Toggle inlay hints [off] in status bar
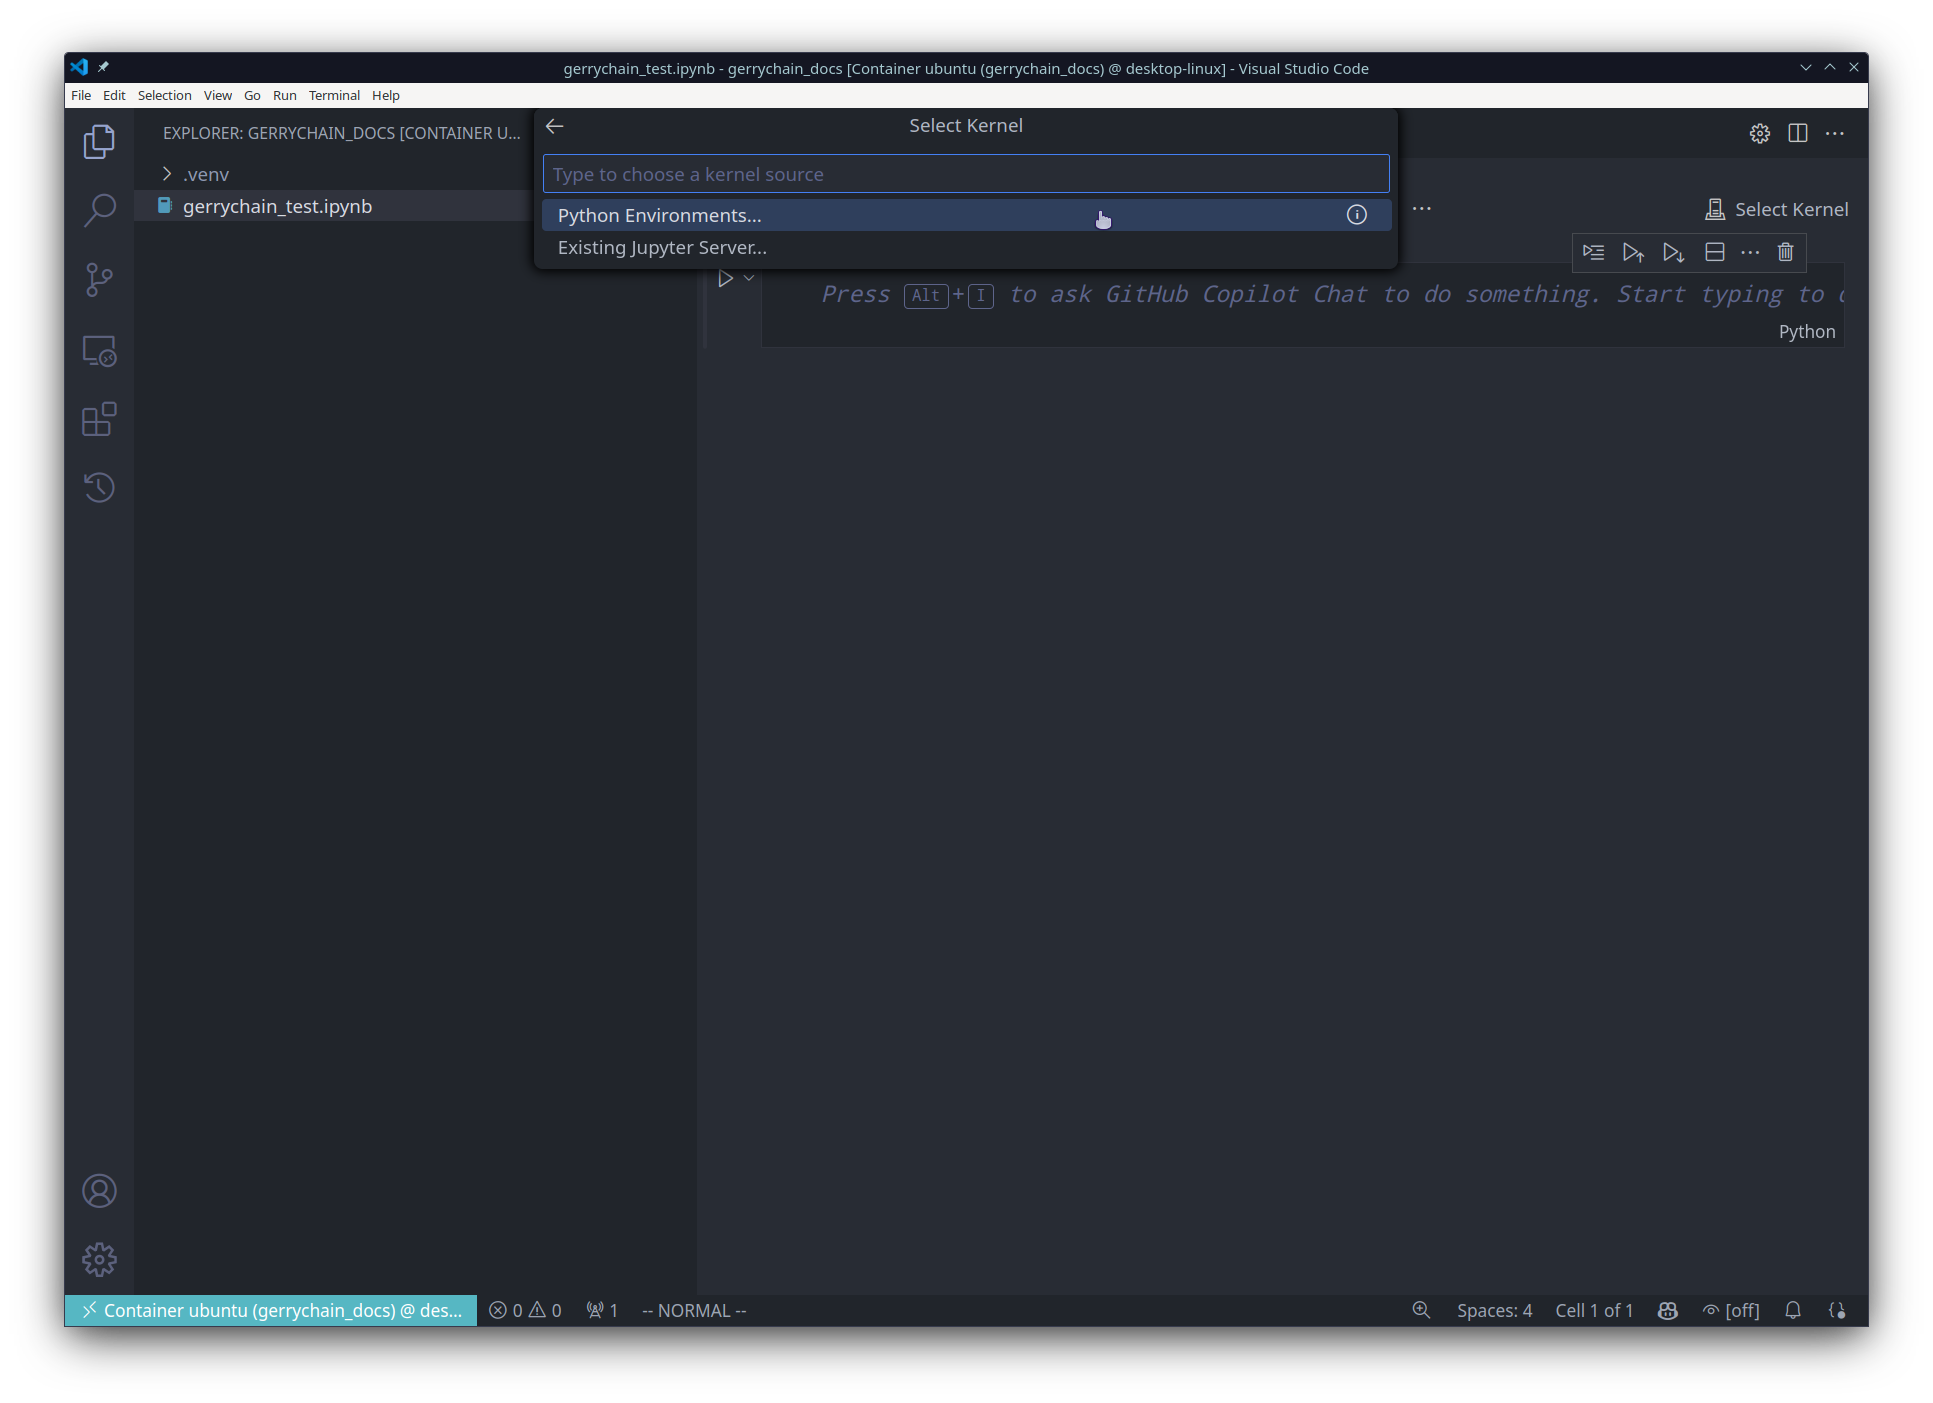 (1732, 1310)
